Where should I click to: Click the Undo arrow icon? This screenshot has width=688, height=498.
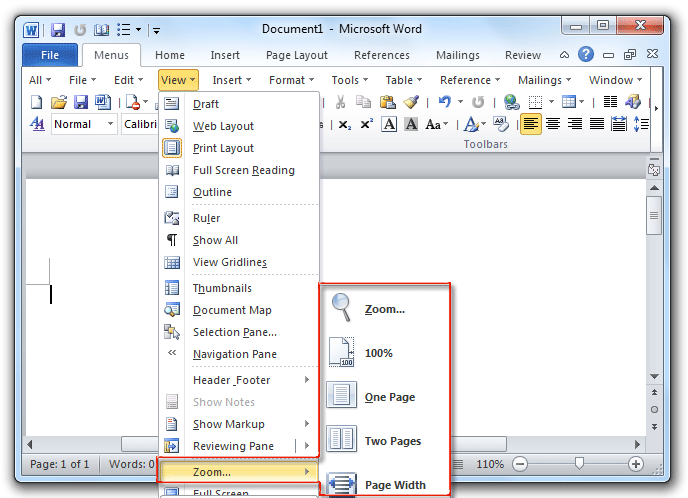click(x=444, y=102)
